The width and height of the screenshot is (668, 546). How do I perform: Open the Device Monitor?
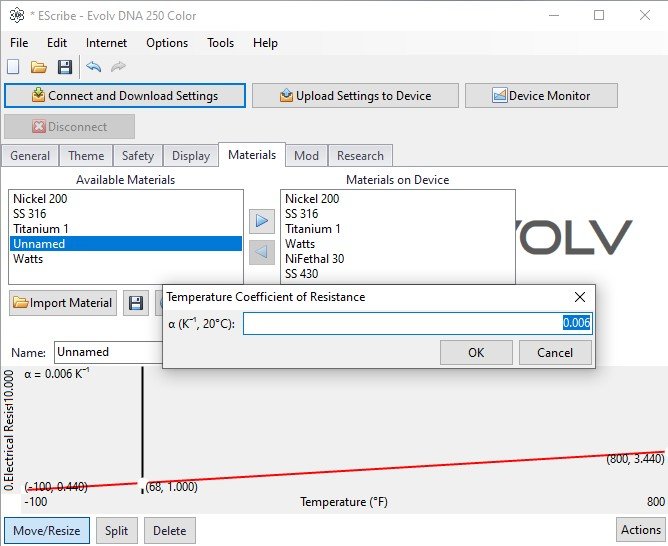[x=541, y=96]
